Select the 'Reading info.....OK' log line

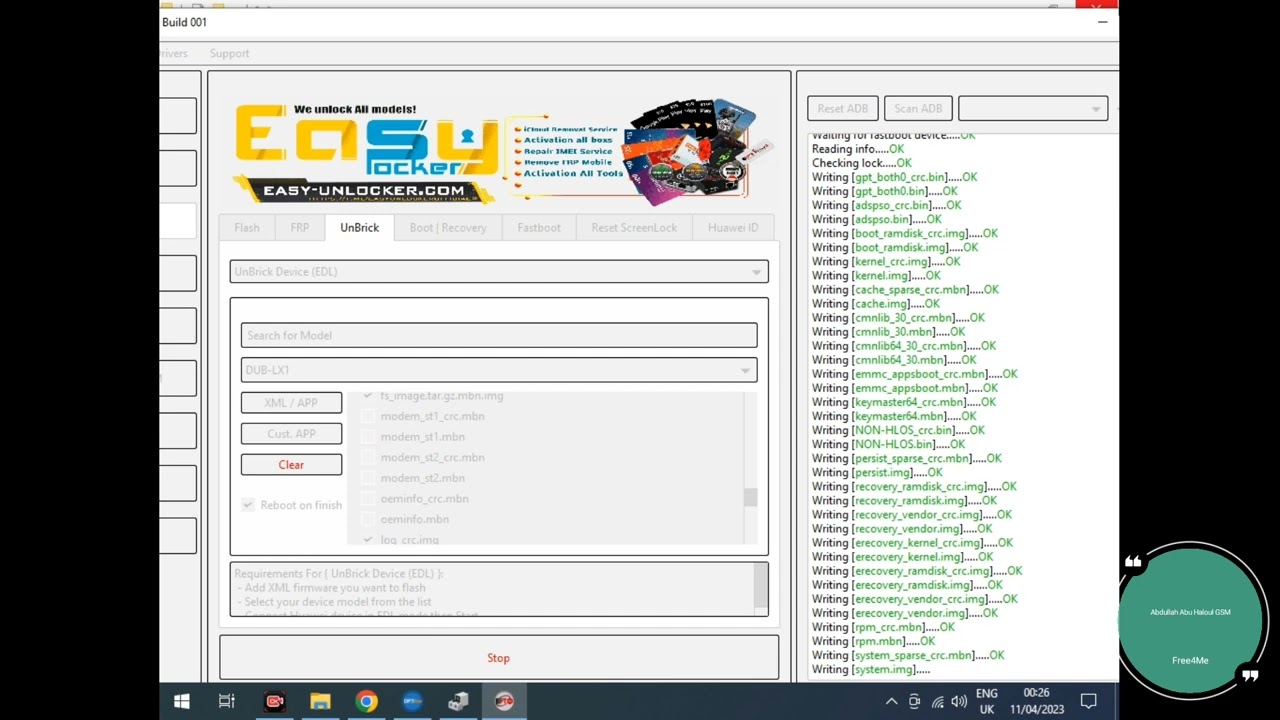(858, 149)
